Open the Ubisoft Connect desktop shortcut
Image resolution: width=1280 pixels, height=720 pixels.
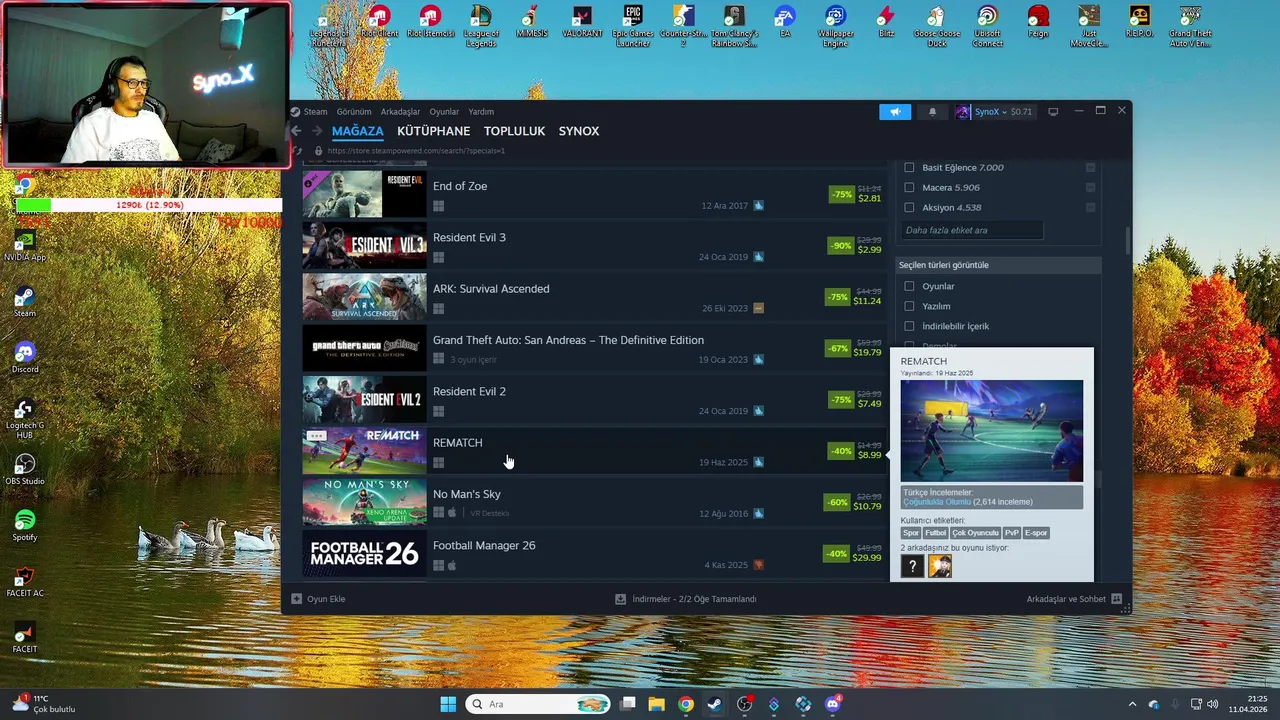987,26
